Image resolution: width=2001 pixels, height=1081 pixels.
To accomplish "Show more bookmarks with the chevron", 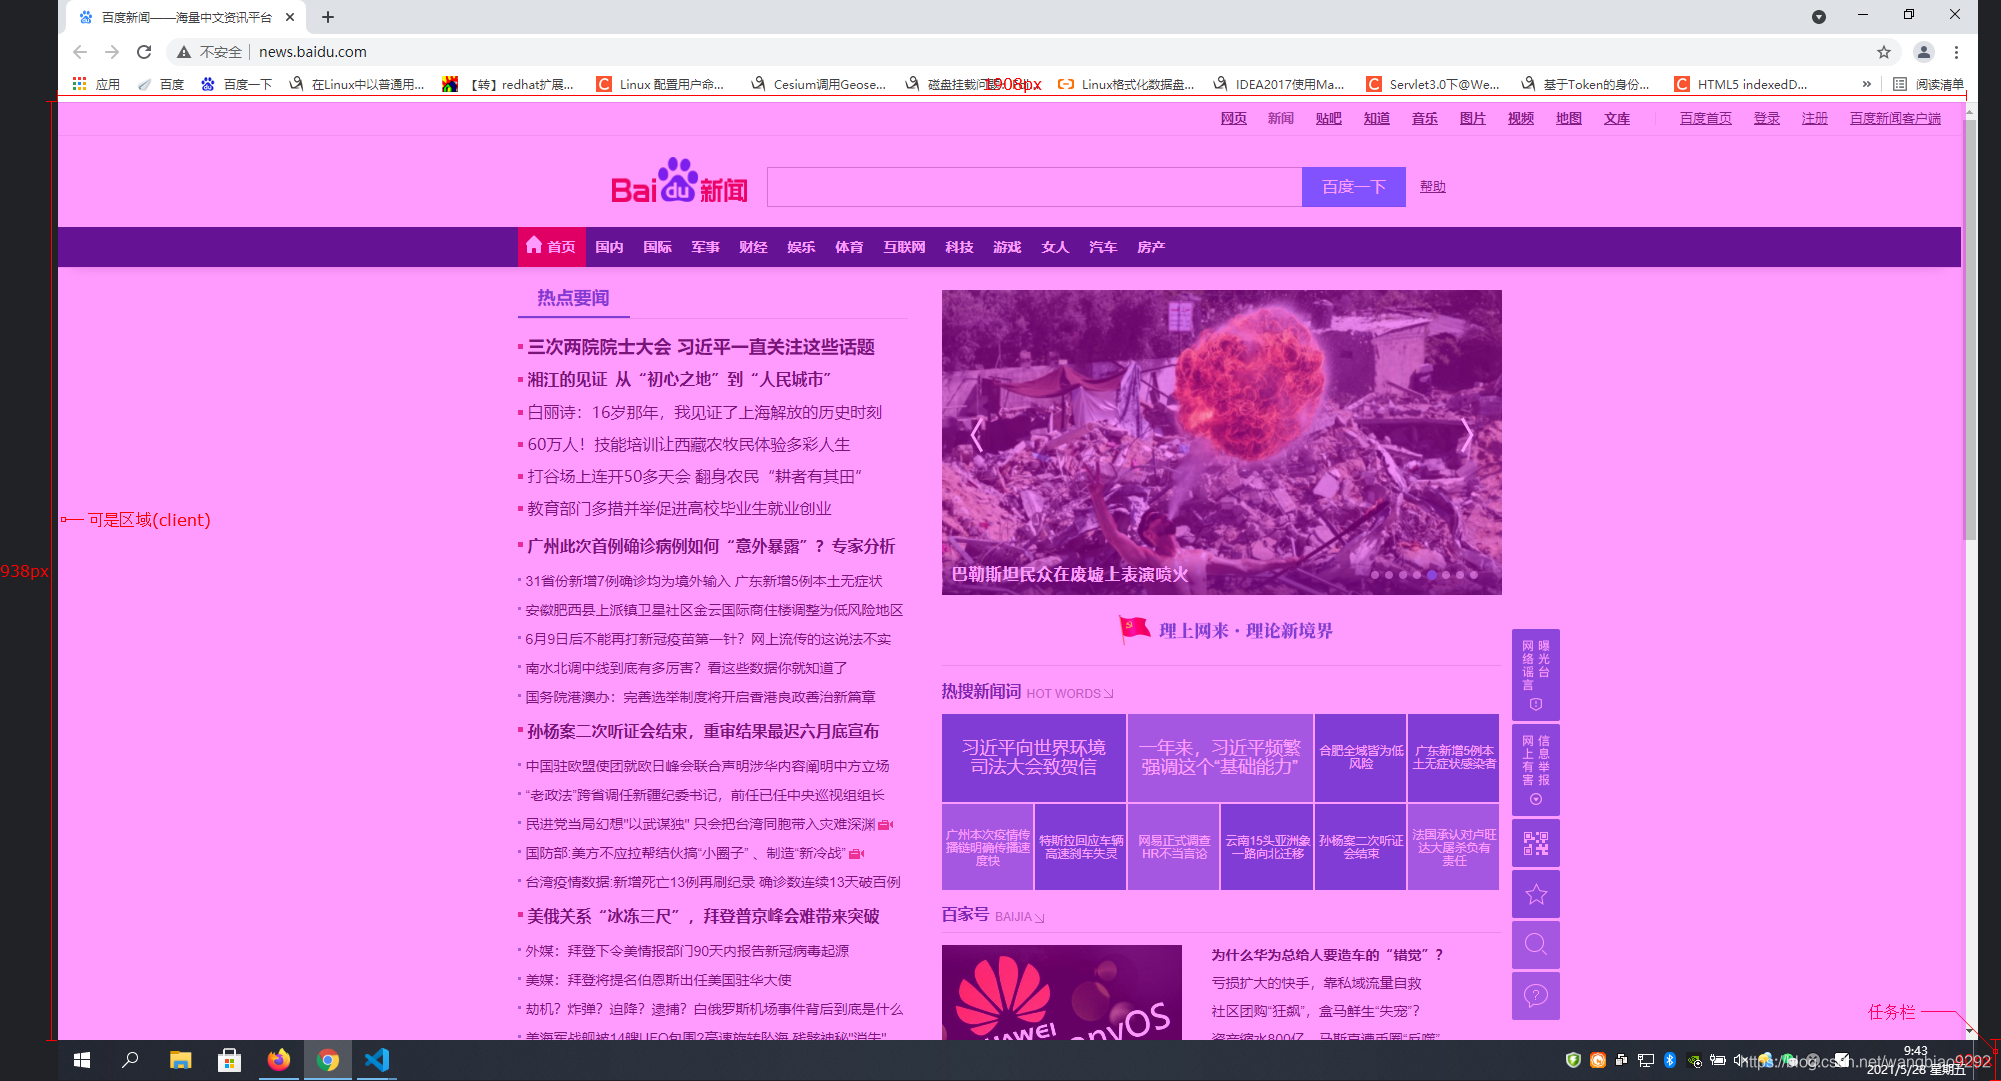I will 1866,84.
